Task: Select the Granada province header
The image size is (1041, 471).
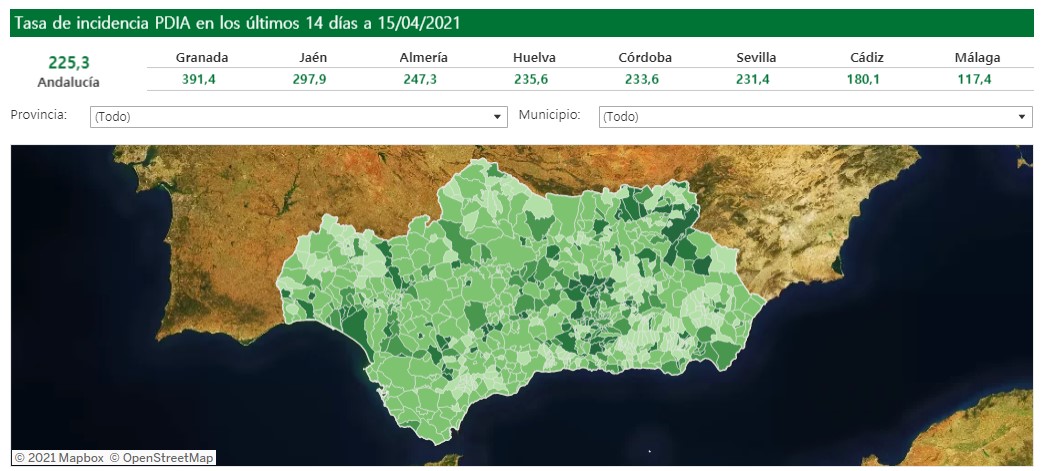Action: pyautogui.click(x=202, y=58)
